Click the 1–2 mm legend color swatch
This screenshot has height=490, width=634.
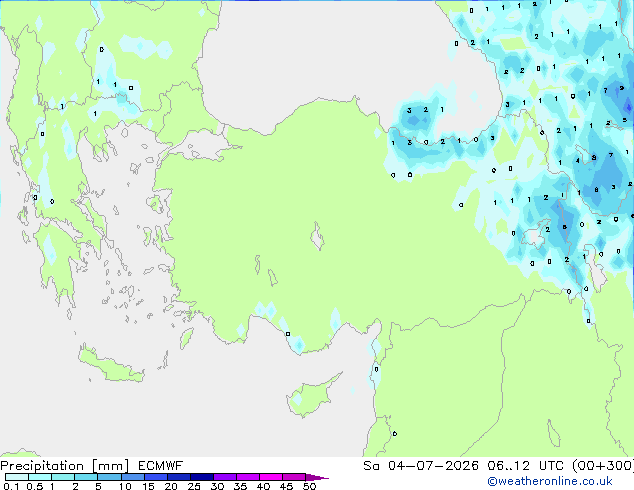[63, 477]
